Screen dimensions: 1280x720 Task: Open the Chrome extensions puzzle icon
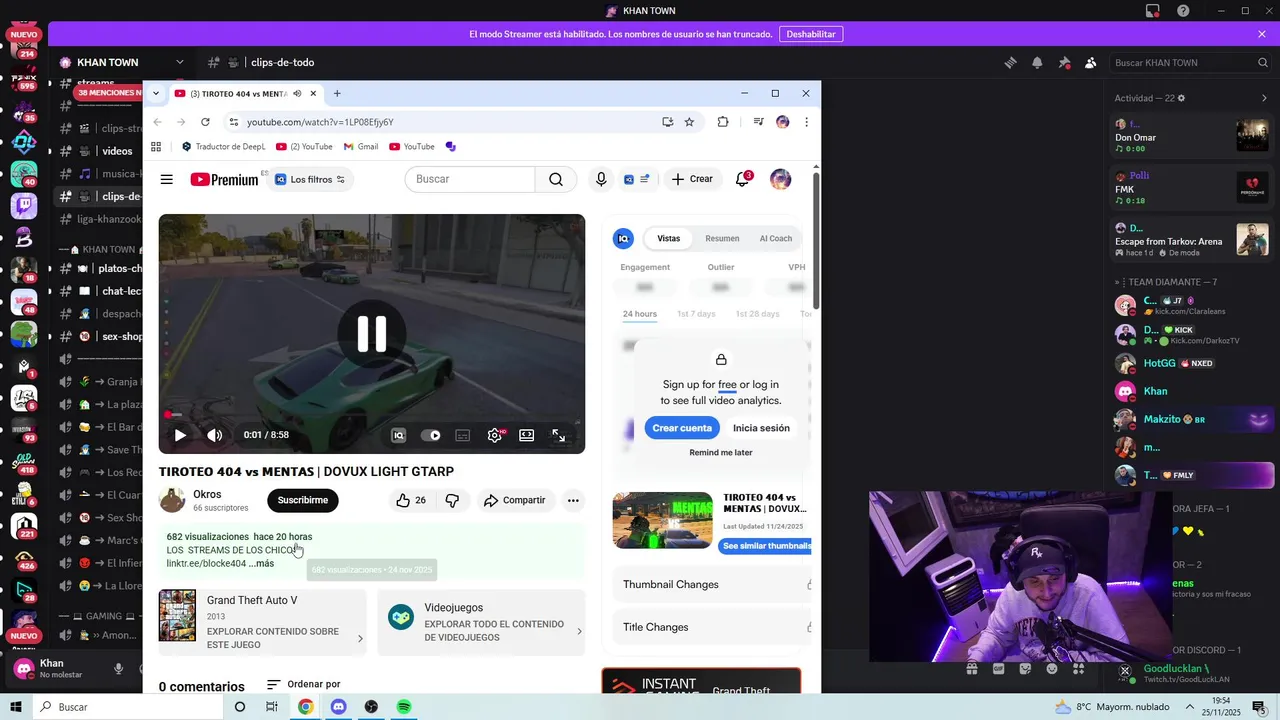(x=723, y=122)
